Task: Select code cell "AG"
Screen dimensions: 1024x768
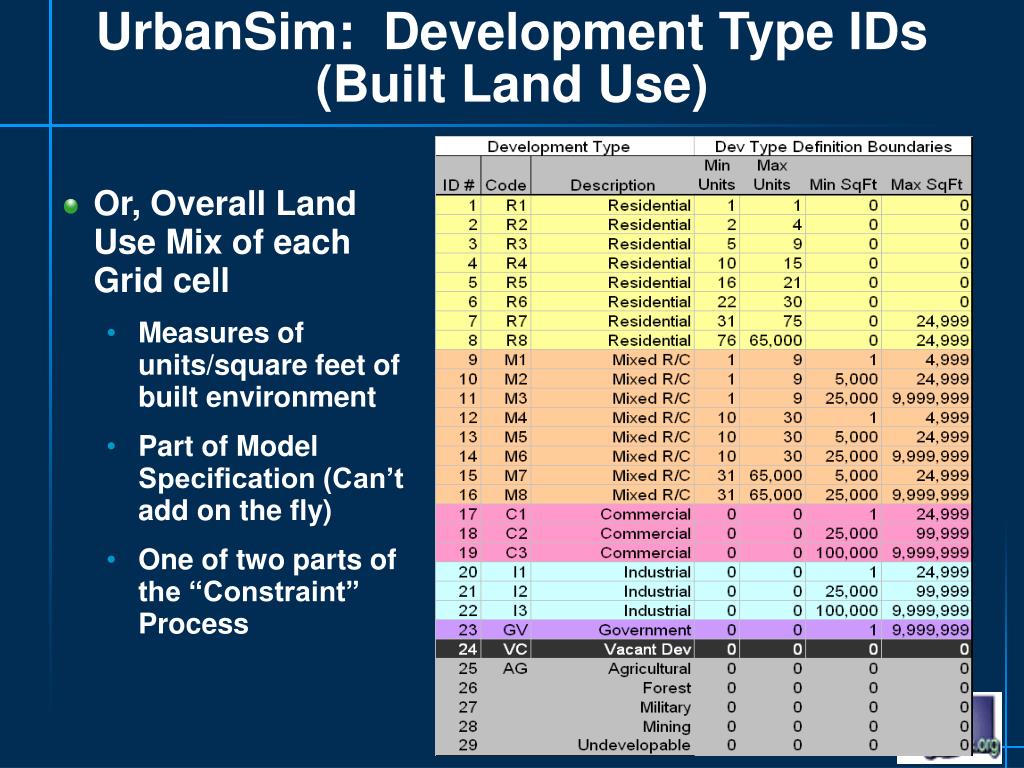Action: (x=505, y=668)
